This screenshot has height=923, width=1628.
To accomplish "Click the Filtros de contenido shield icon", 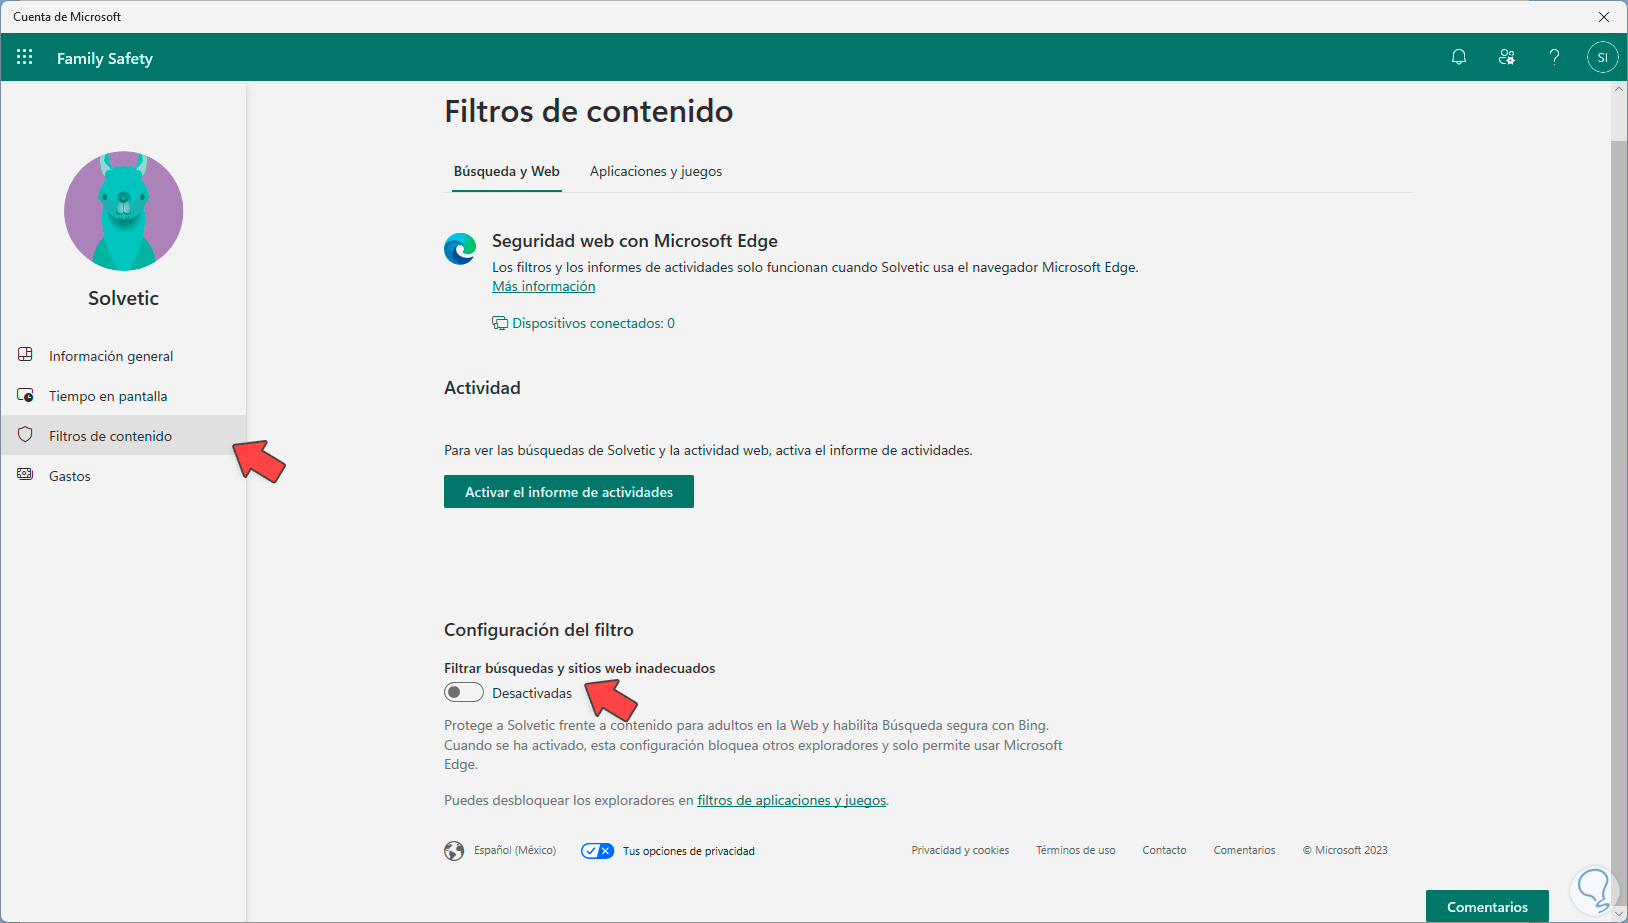I will click(x=26, y=435).
